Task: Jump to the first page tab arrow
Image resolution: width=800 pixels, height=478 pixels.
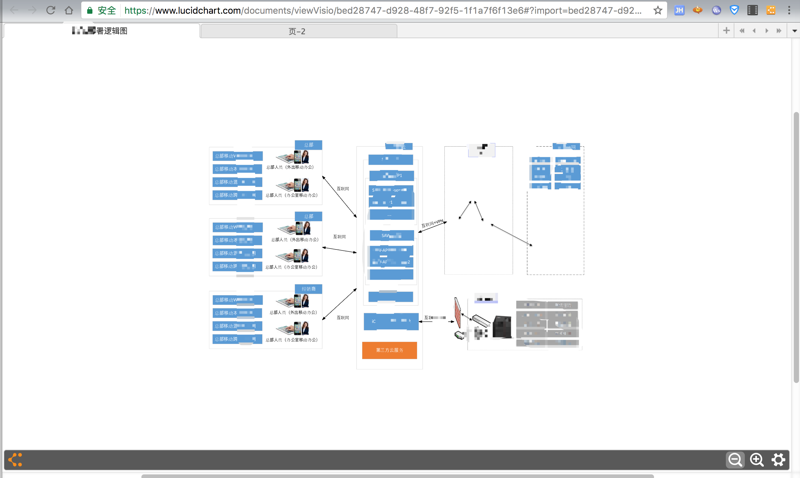Action: [742, 31]
